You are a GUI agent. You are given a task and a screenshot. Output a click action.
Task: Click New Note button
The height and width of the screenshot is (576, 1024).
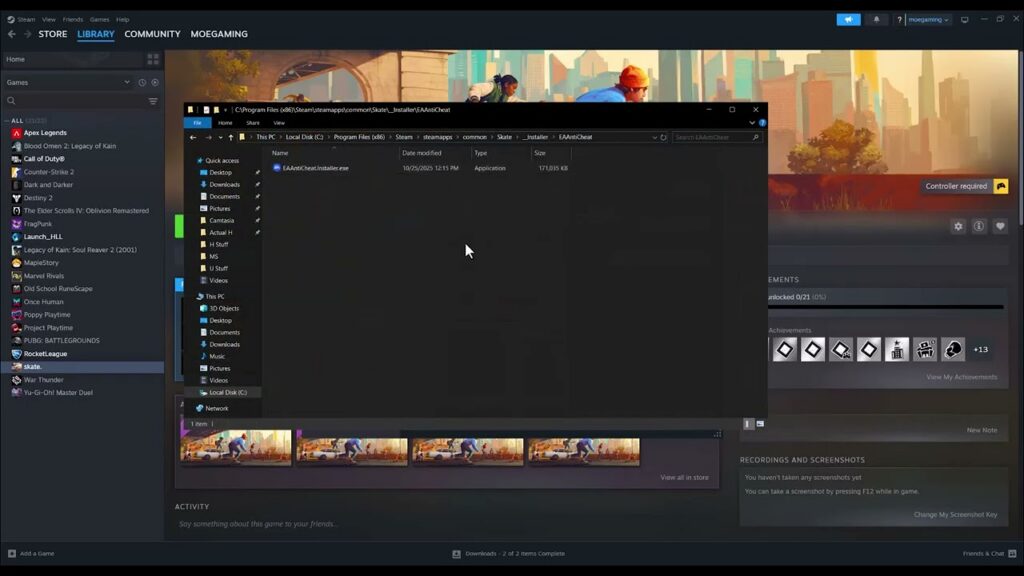coord(982,430)
